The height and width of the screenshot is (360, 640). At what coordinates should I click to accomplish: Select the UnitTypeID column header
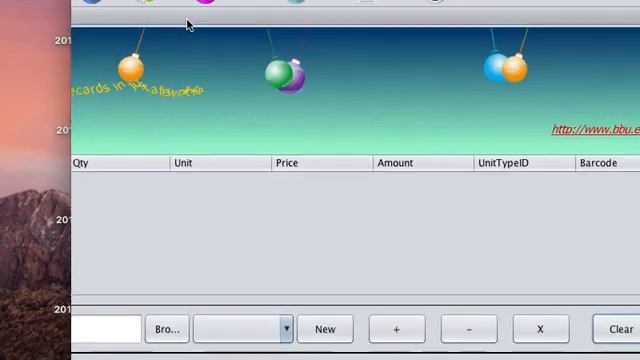524,163
